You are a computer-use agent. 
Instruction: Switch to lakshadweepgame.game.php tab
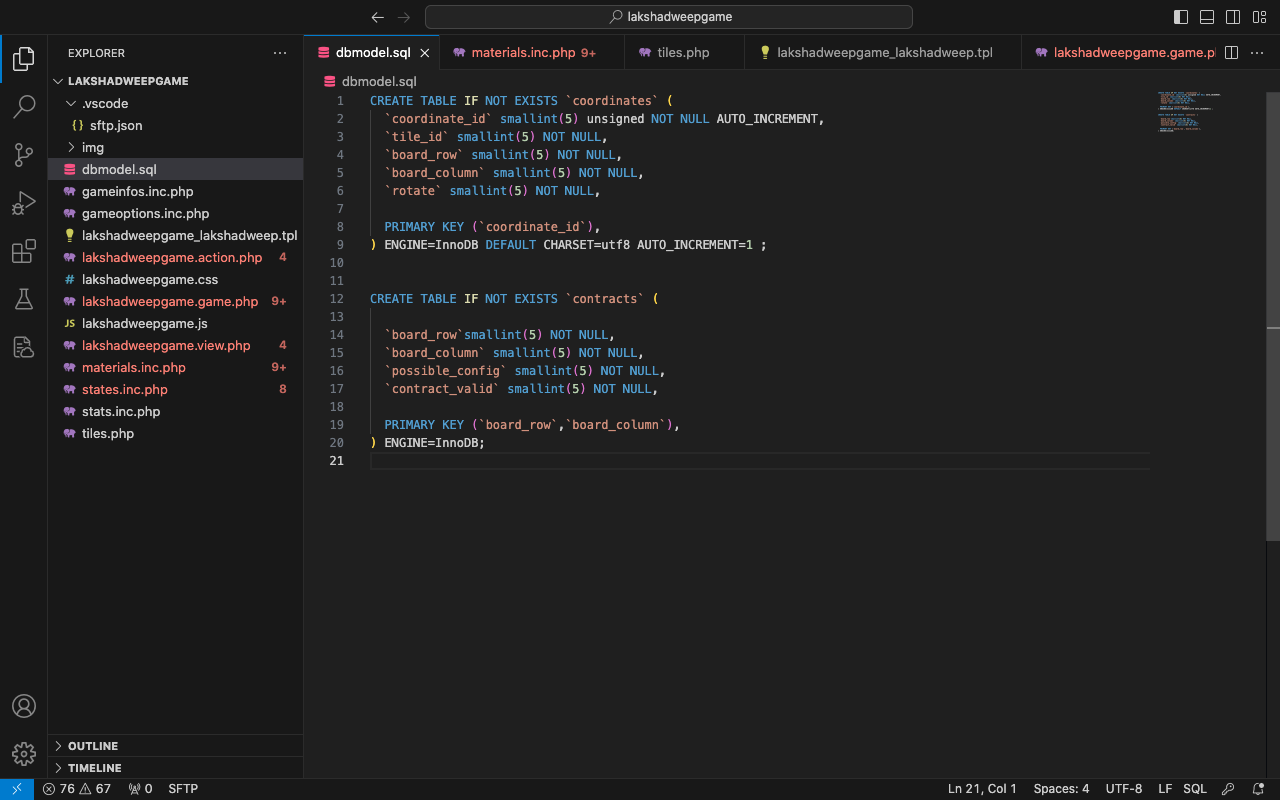(1118, 53)
